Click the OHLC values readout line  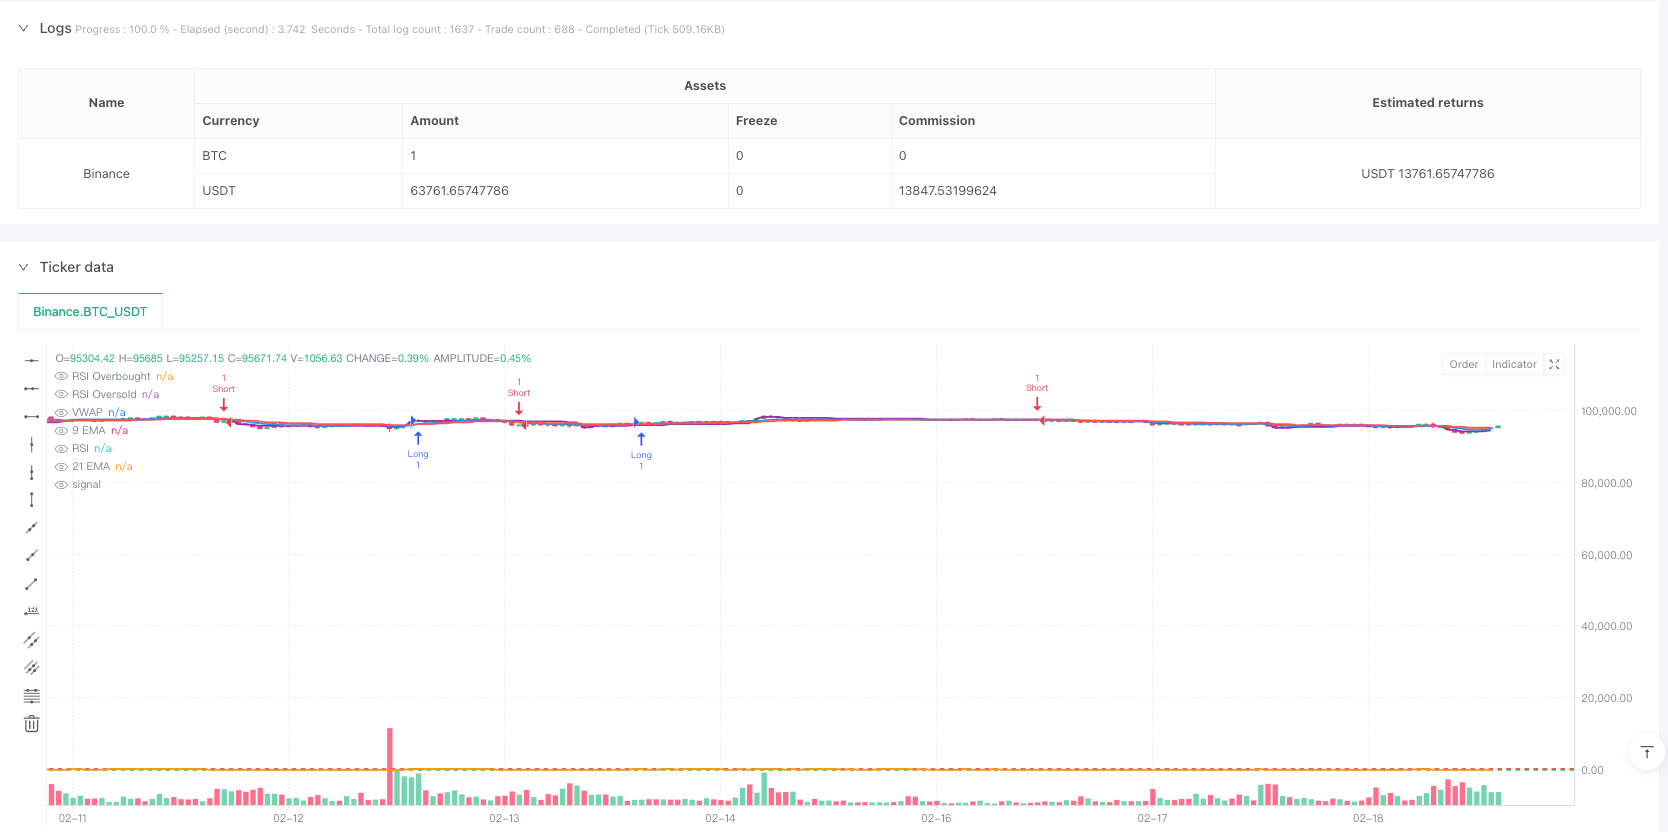(x=293, y=358)
